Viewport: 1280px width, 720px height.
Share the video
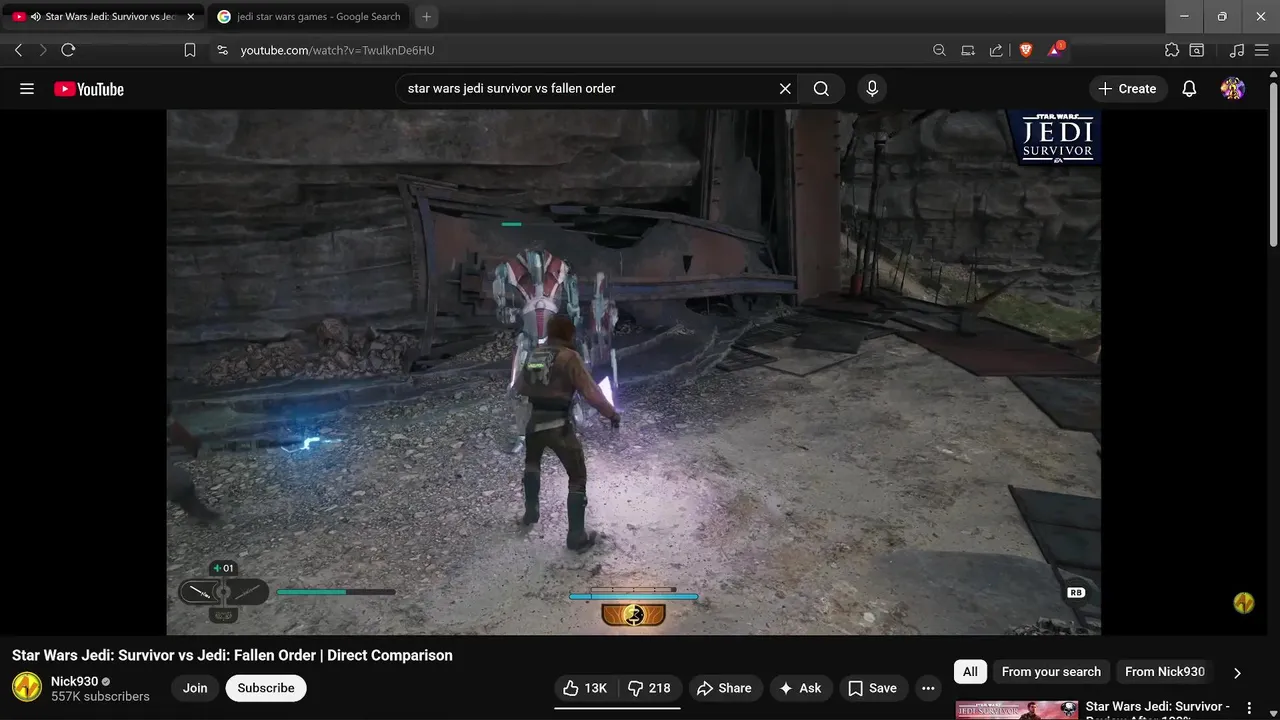[x=724, y=688]
